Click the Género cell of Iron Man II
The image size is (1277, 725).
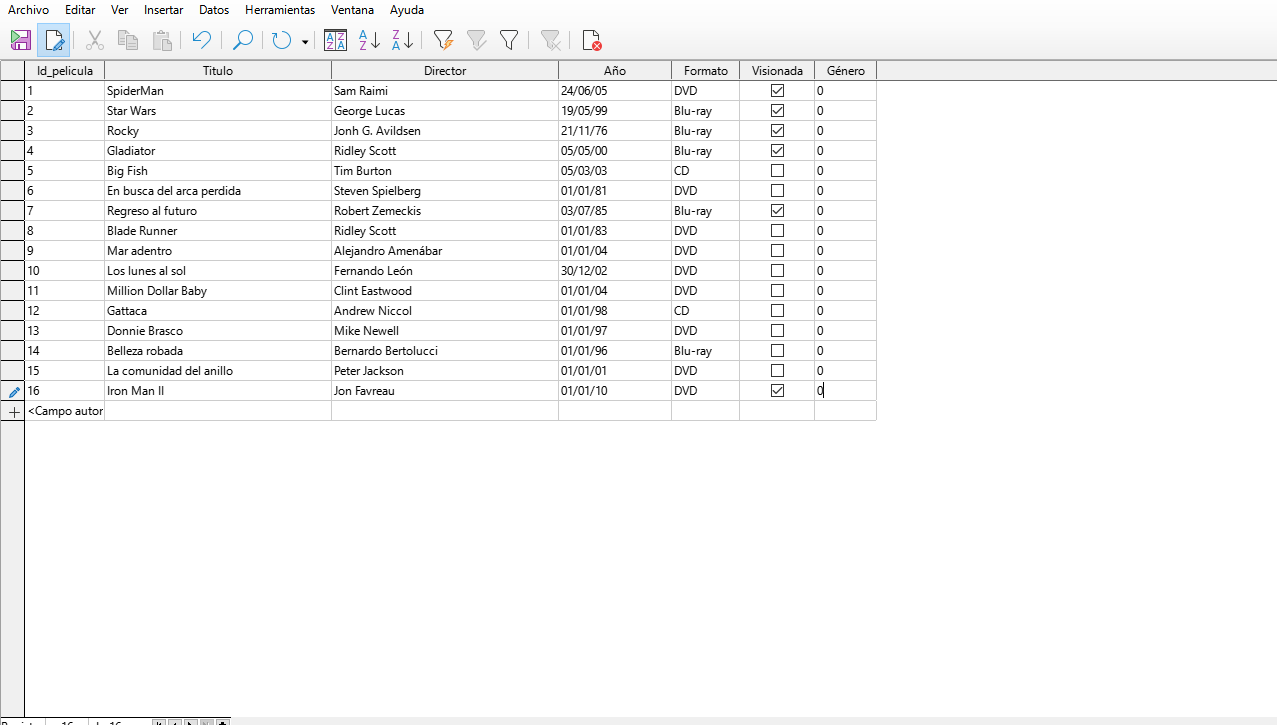click(x=846, y=391)
